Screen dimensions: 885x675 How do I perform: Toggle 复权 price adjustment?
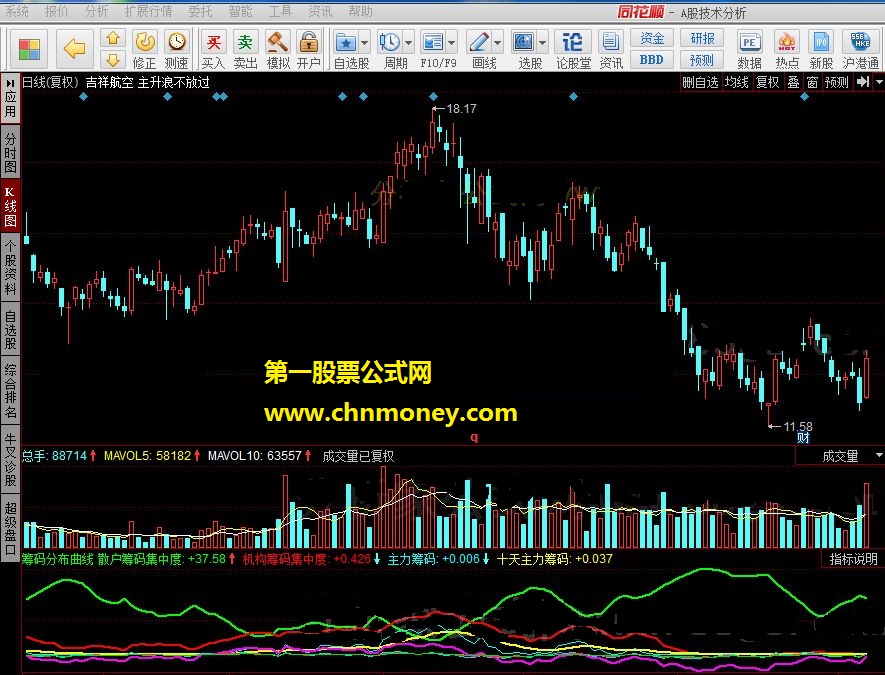(x=768, y=82)
